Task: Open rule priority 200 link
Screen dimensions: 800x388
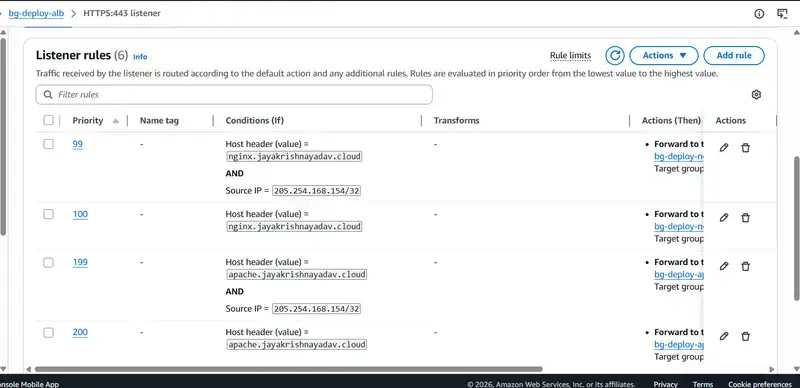Action: tap(80, 332)
